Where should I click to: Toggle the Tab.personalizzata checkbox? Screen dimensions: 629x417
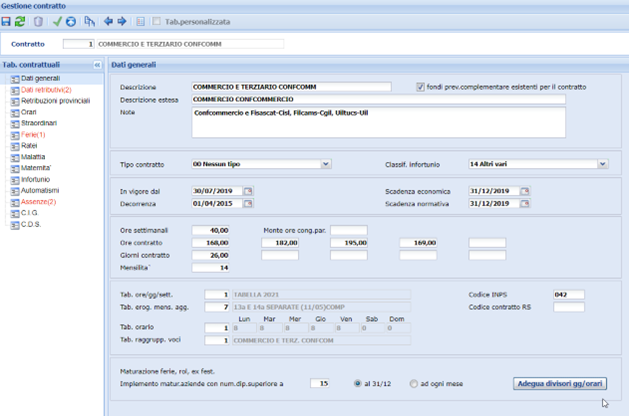(x=156, y=21)
